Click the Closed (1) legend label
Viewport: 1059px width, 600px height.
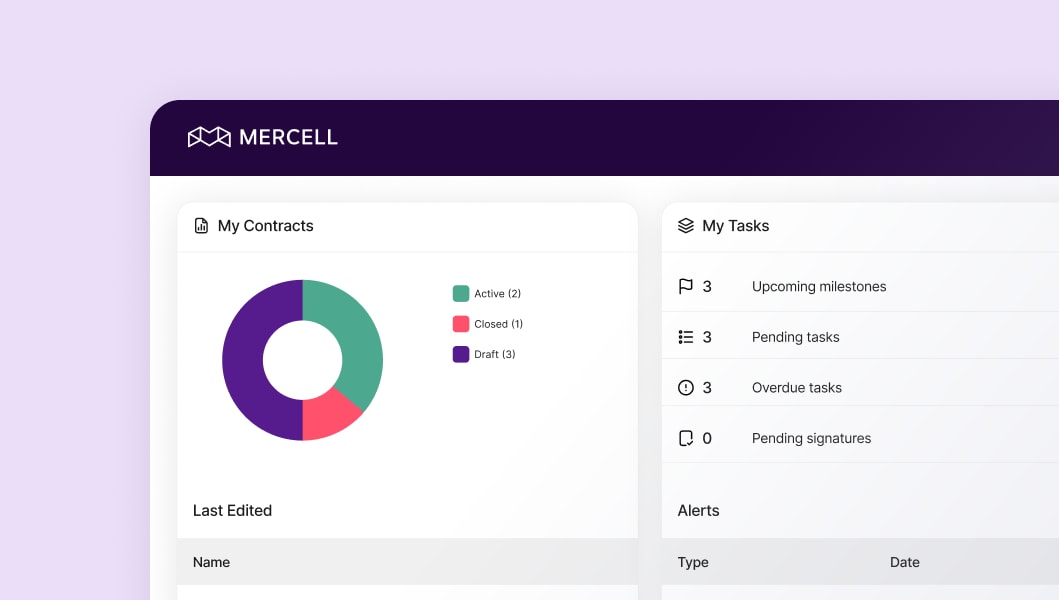click(498, 324)
